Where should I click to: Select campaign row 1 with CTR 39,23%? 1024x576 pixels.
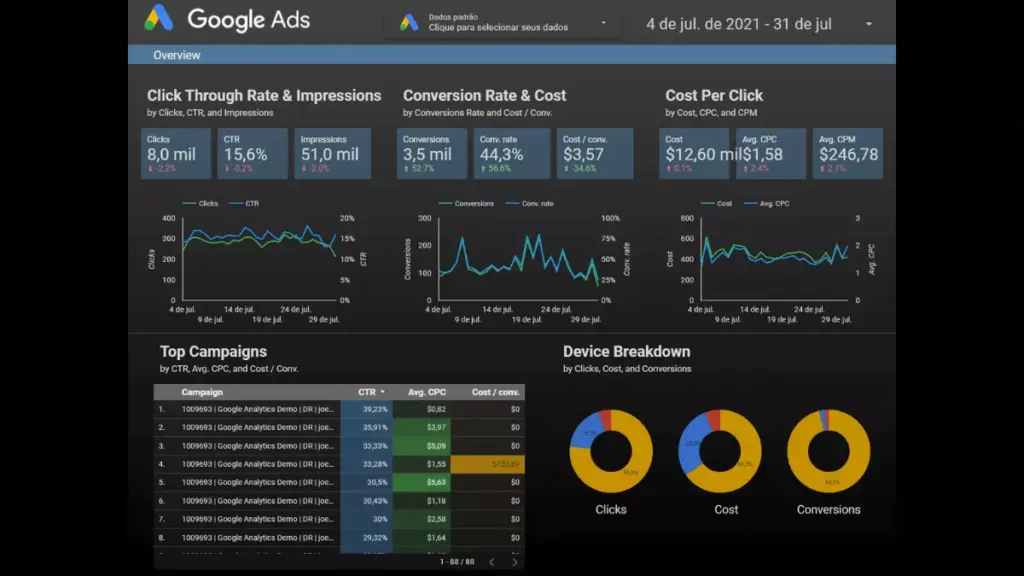(x=339, y=409)
